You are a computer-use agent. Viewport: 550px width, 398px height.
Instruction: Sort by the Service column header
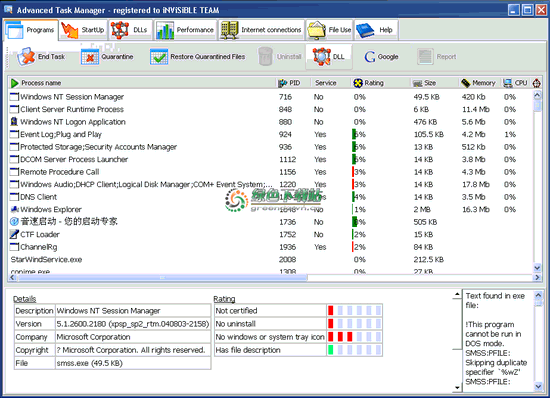pyautogui.click(x=331, y=83)
